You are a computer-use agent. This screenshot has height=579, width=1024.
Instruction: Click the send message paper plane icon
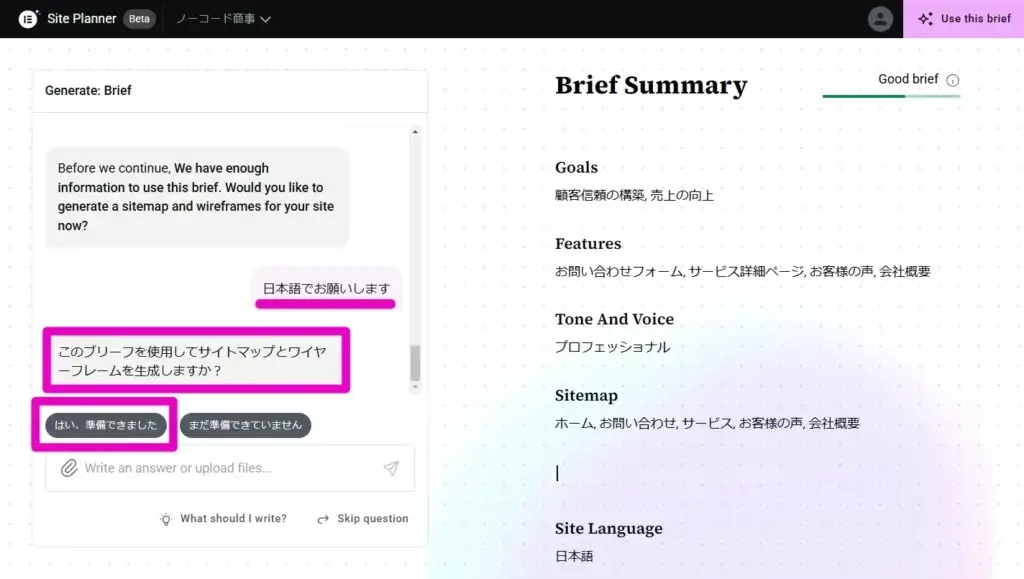click(391, 467)
